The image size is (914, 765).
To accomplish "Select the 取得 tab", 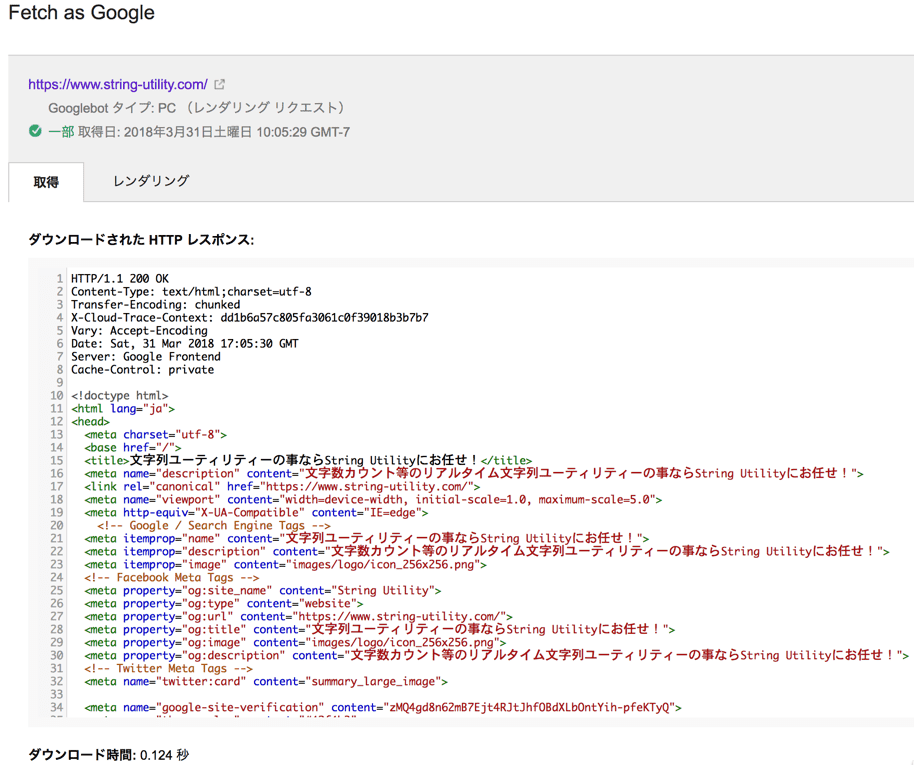I will click(x=46, y=182).
